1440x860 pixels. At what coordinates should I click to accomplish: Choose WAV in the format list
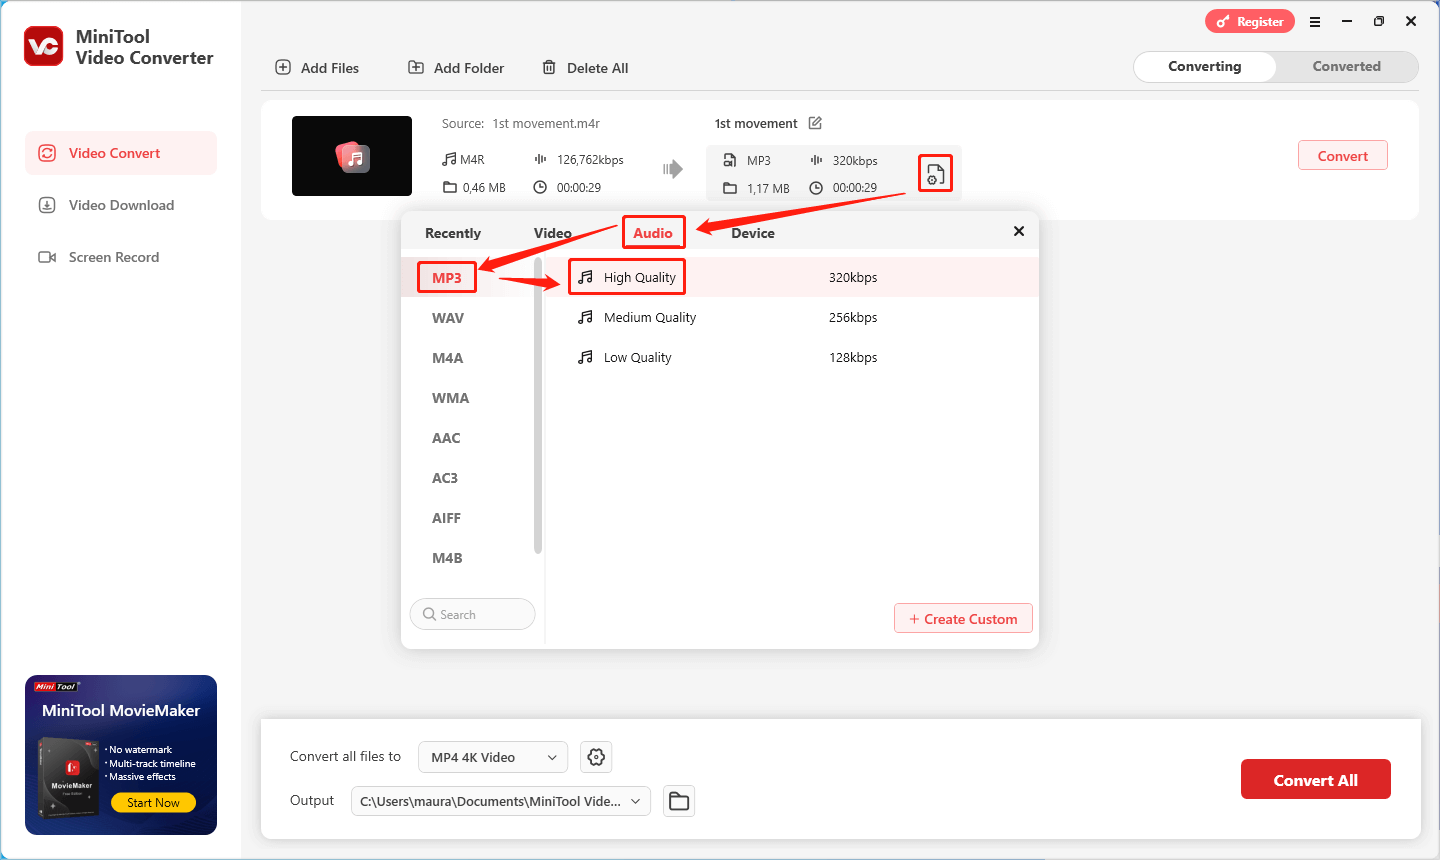[448, 318]
